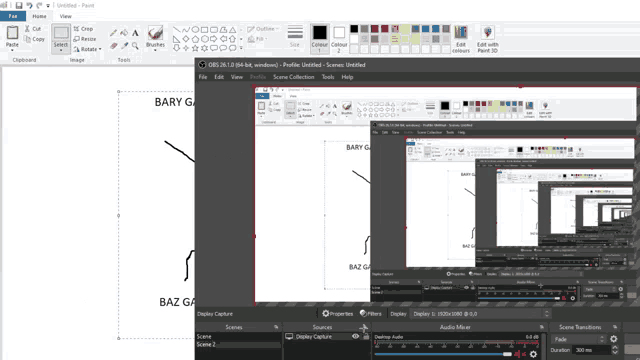
Task: Open the File tab in Paint
Action: (13, 16)
